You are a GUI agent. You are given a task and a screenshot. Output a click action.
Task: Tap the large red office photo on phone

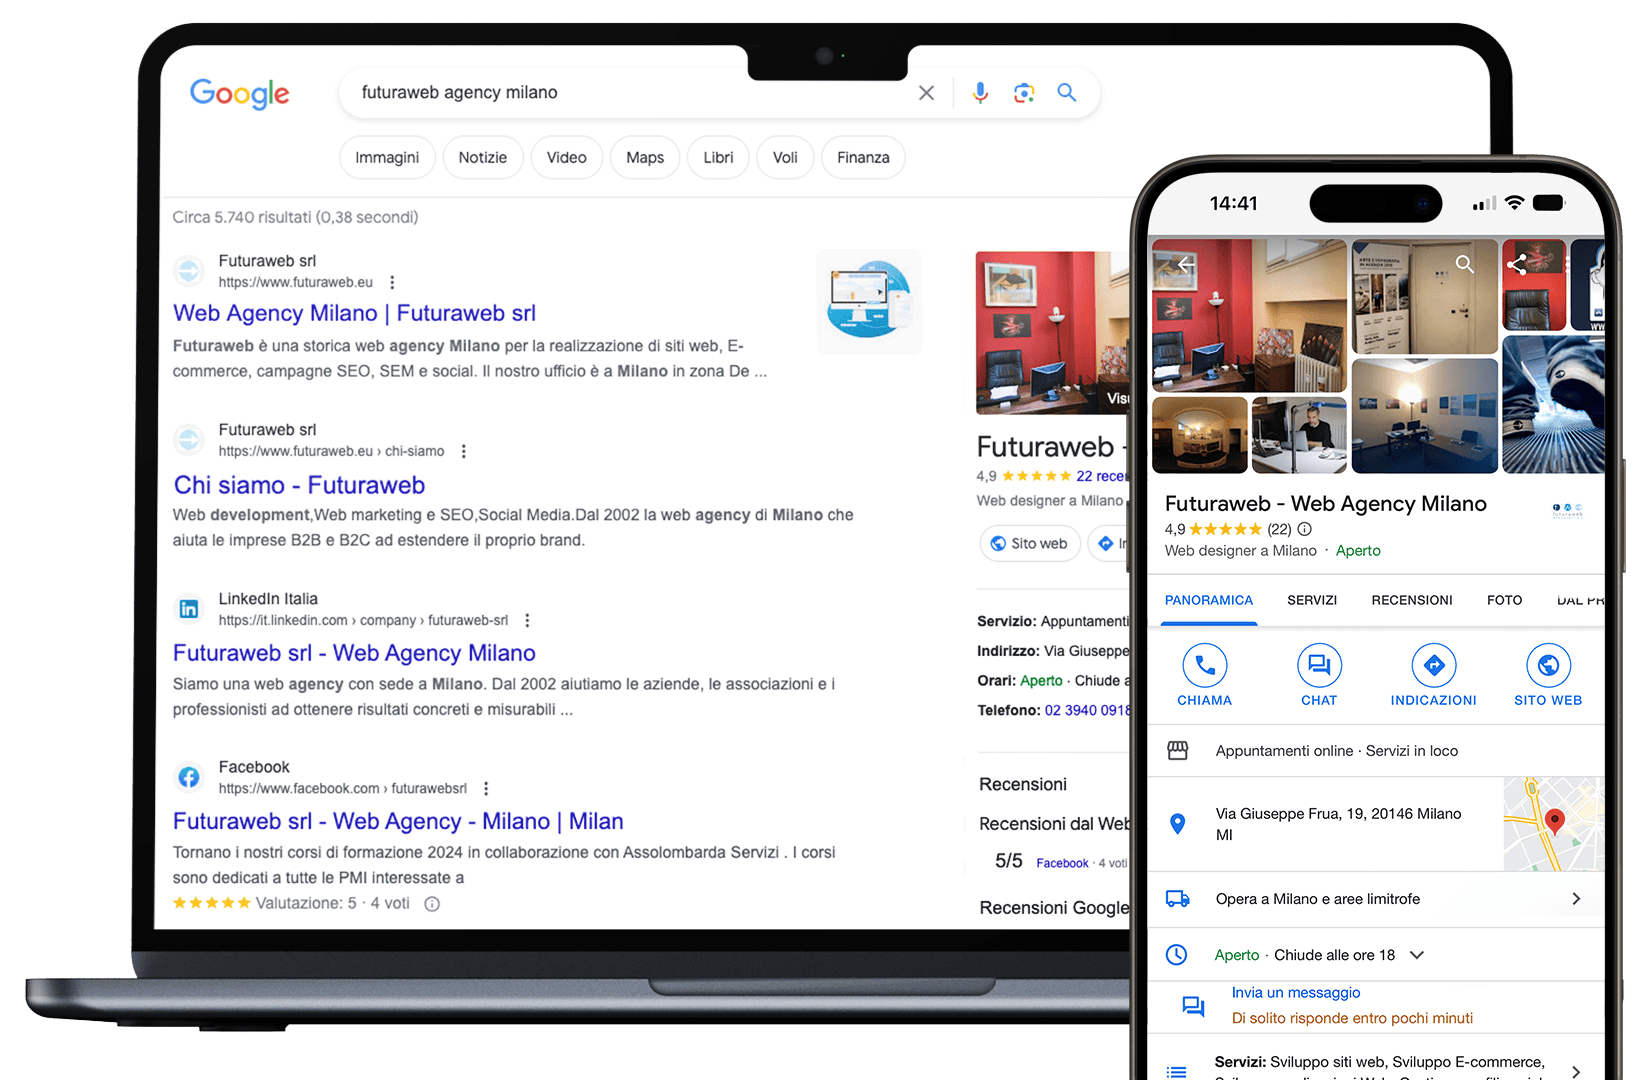(x=1249, y=315)
